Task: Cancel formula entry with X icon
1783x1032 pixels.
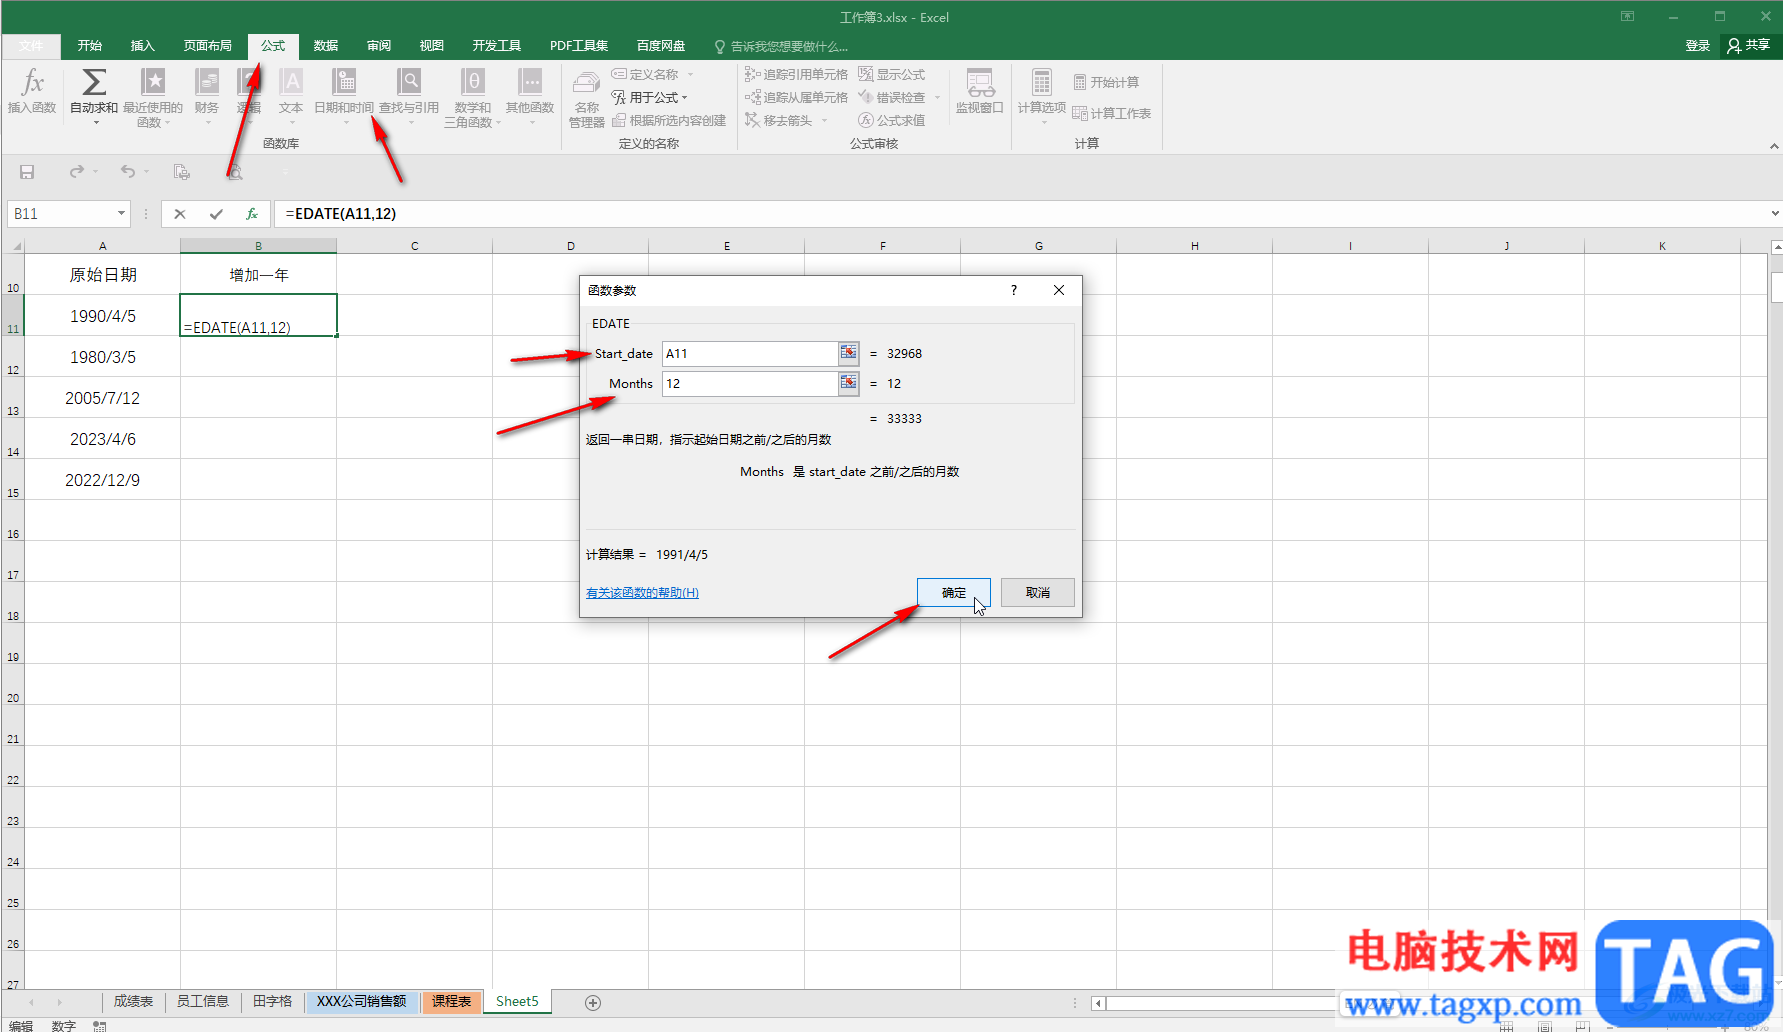Action: point(180,213)
